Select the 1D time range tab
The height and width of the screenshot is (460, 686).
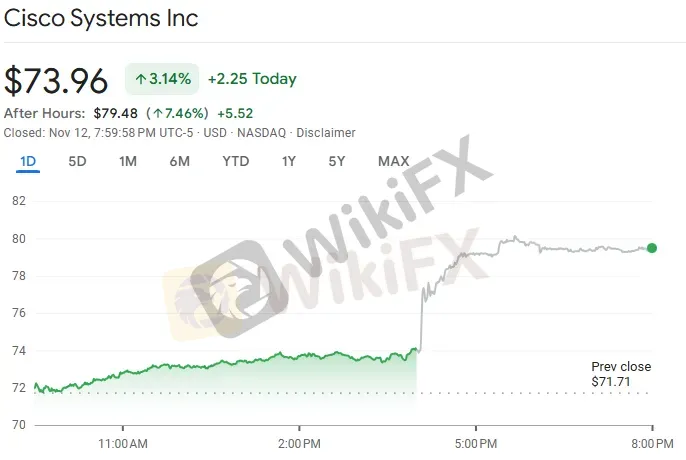tap(28, 161)
